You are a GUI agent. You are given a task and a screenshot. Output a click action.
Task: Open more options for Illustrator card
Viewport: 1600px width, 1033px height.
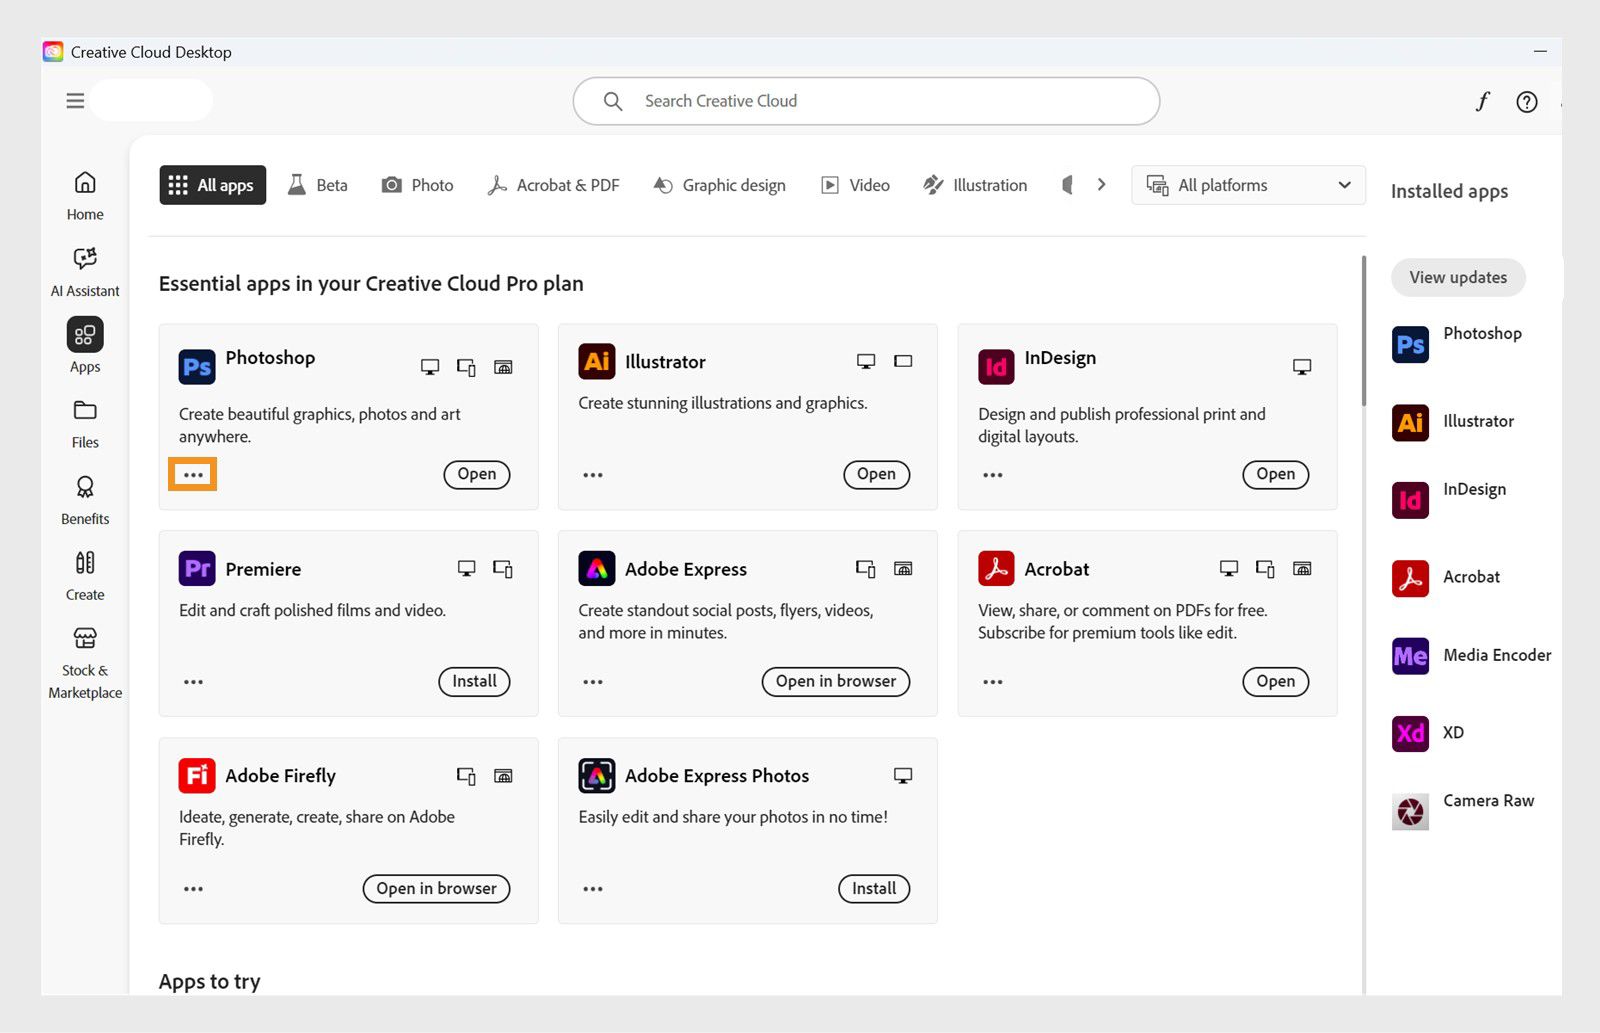coord(593,475)
